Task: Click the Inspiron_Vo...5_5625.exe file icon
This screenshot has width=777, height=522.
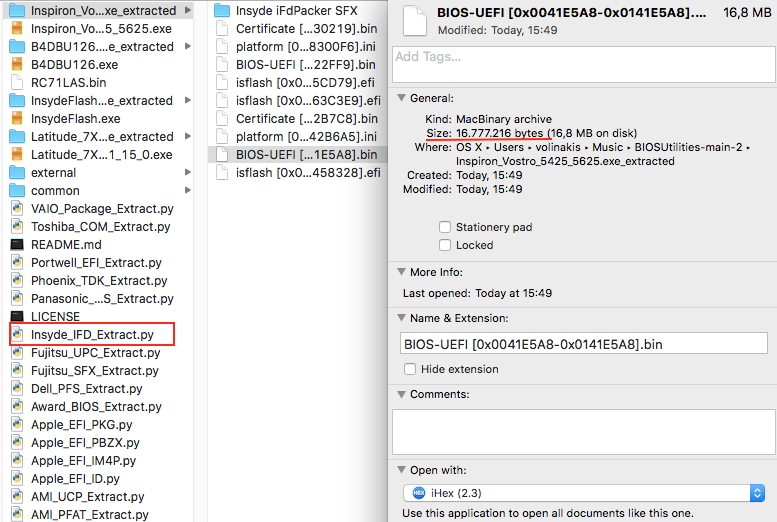Action: pyautogui.click(x=17, y=28)
